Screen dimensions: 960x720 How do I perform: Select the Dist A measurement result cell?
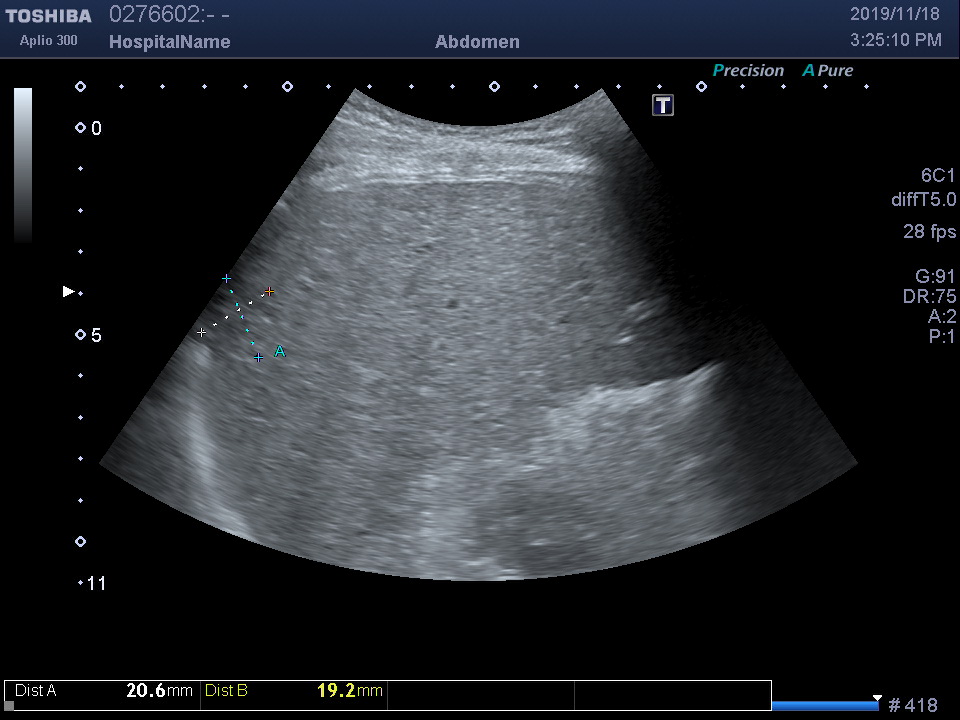pyautogui.click(x=103, y=691)
